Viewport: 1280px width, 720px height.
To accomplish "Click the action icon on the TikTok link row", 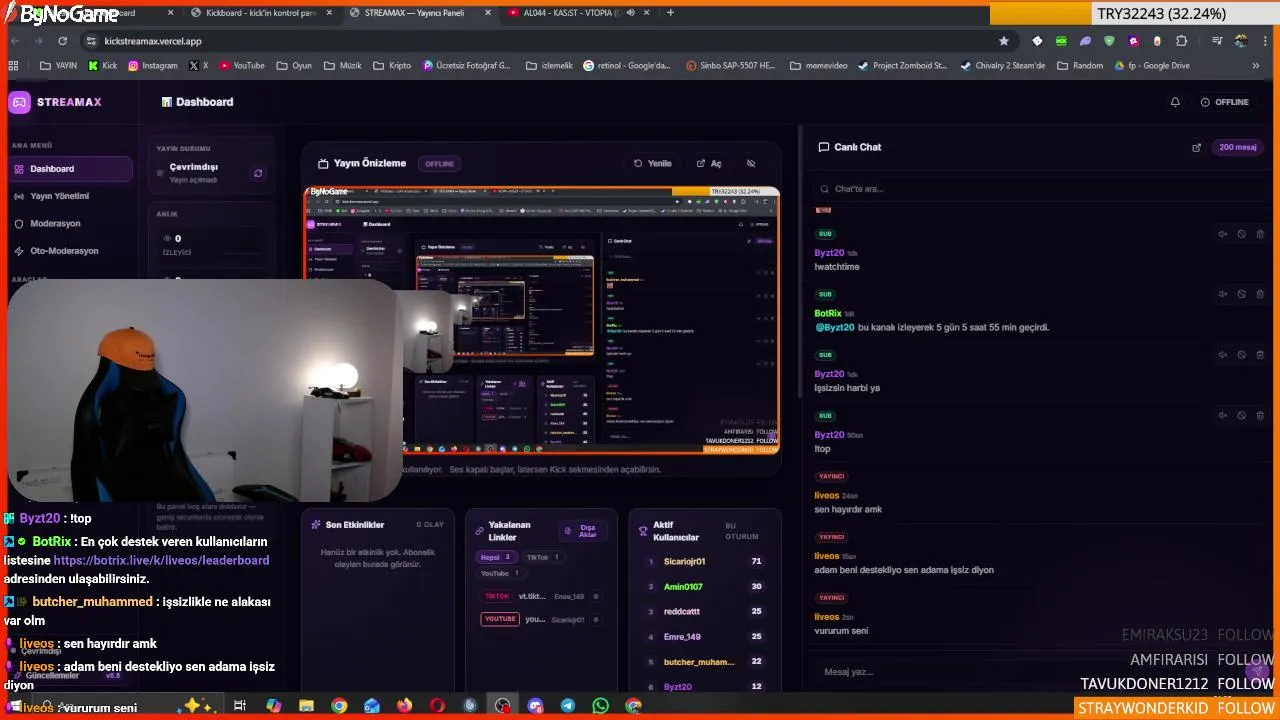I will point(596,596).
